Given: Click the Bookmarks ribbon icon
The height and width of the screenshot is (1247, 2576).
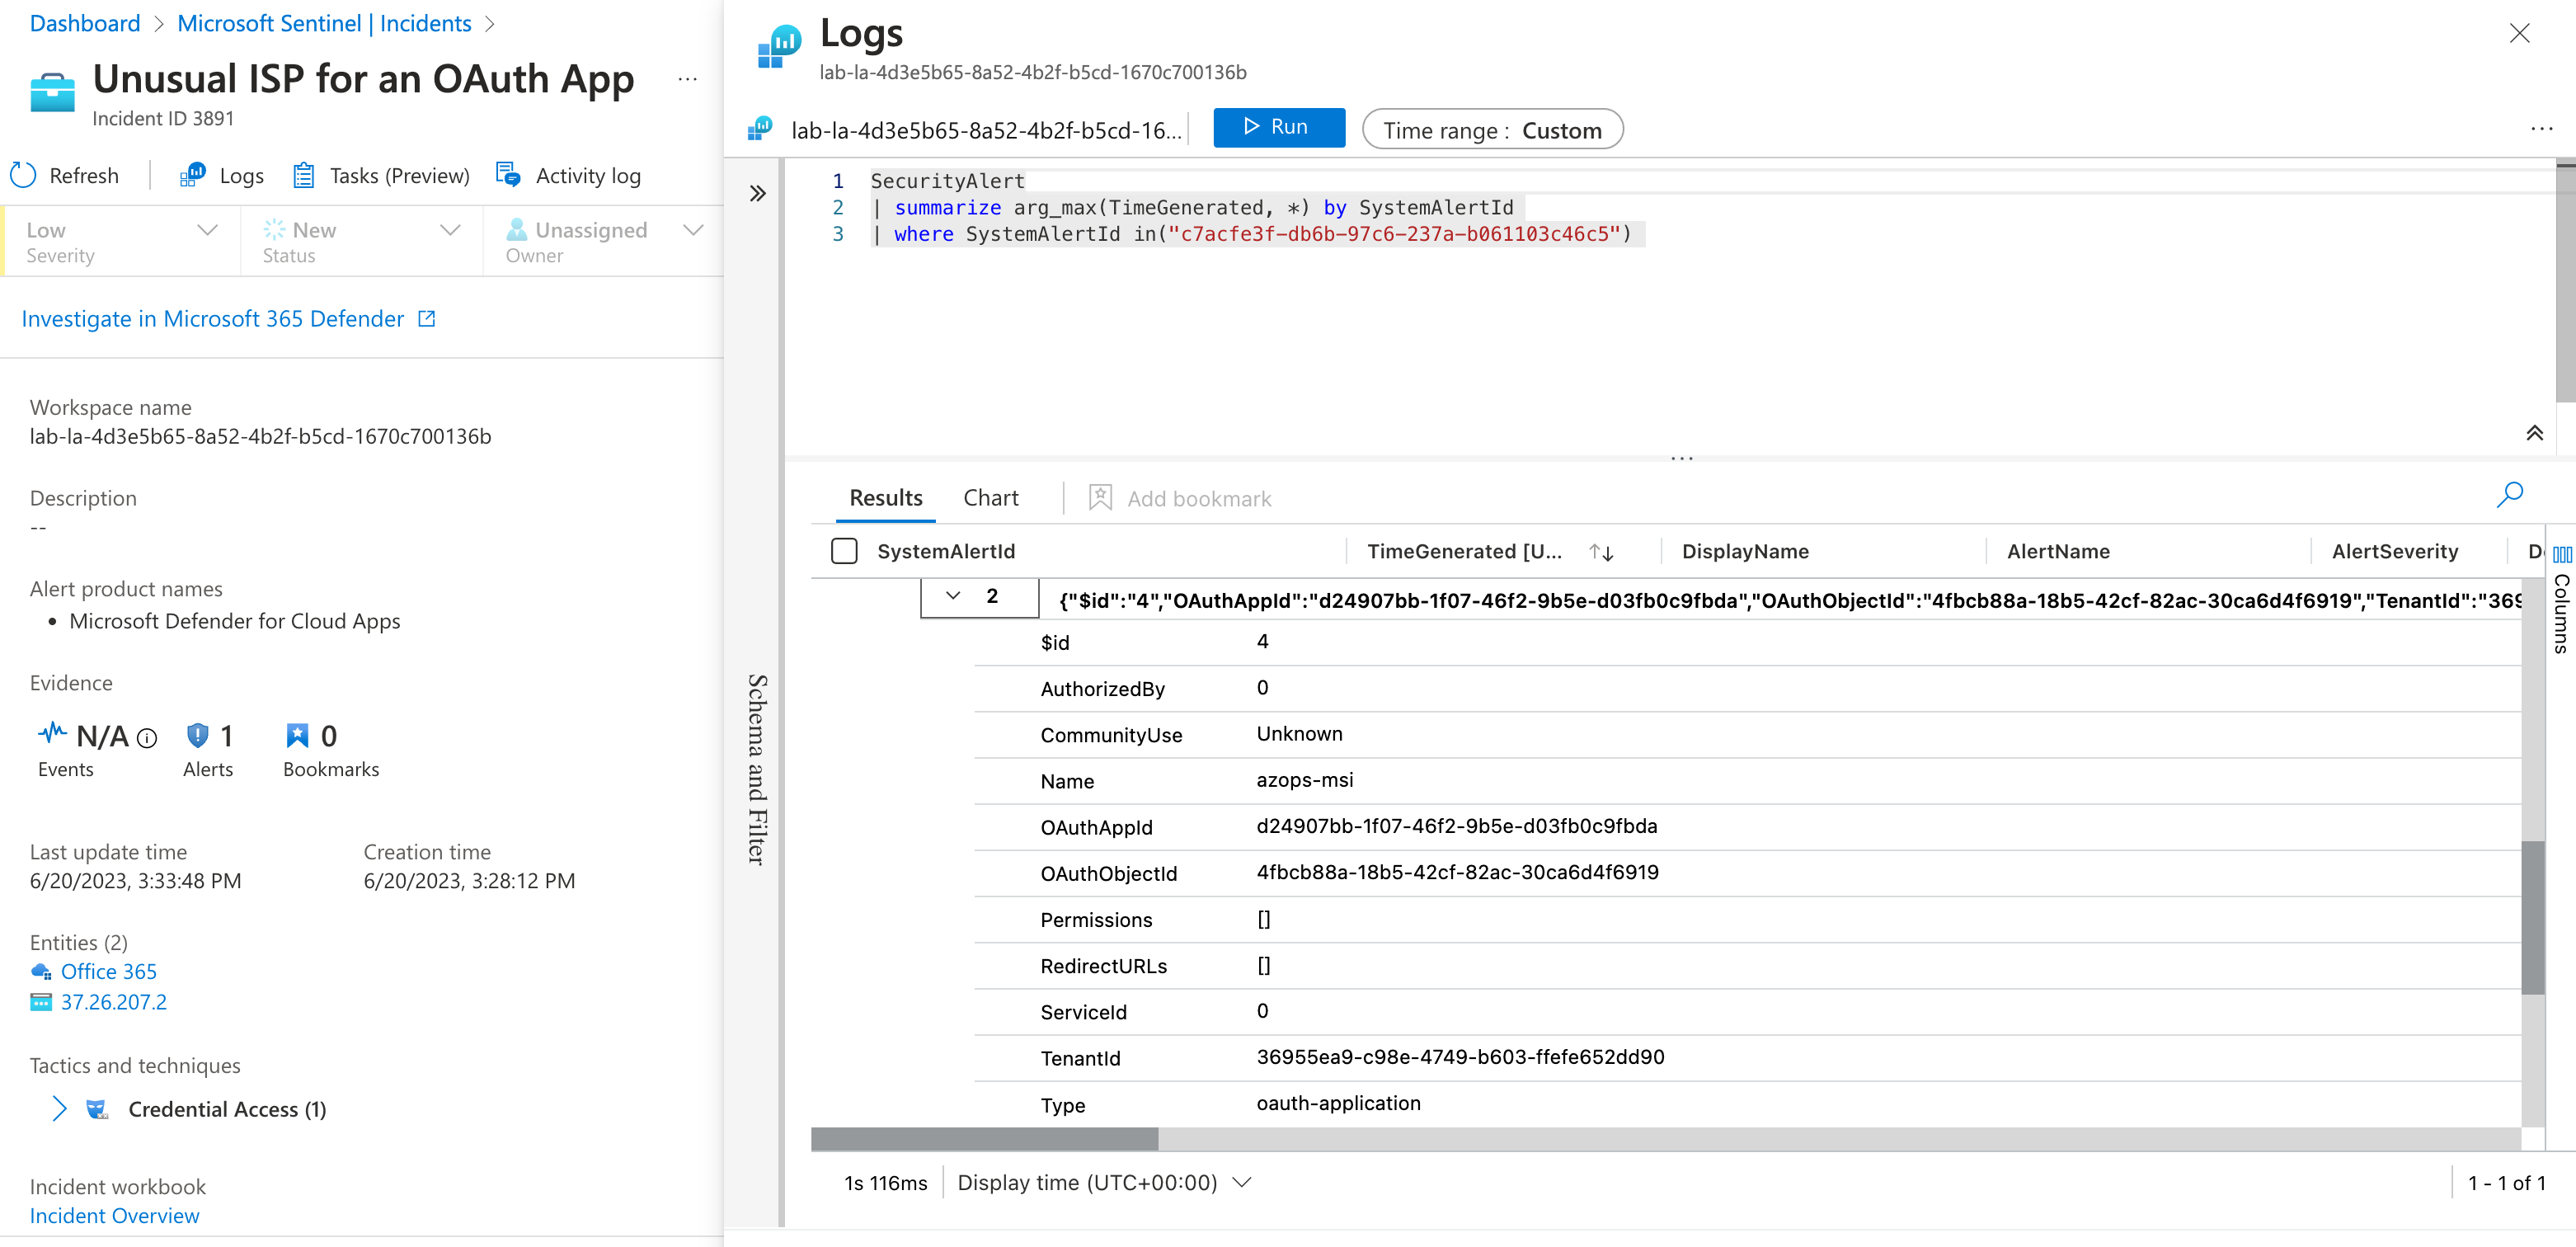Looking at the screenshot, I should click(298, 736).
